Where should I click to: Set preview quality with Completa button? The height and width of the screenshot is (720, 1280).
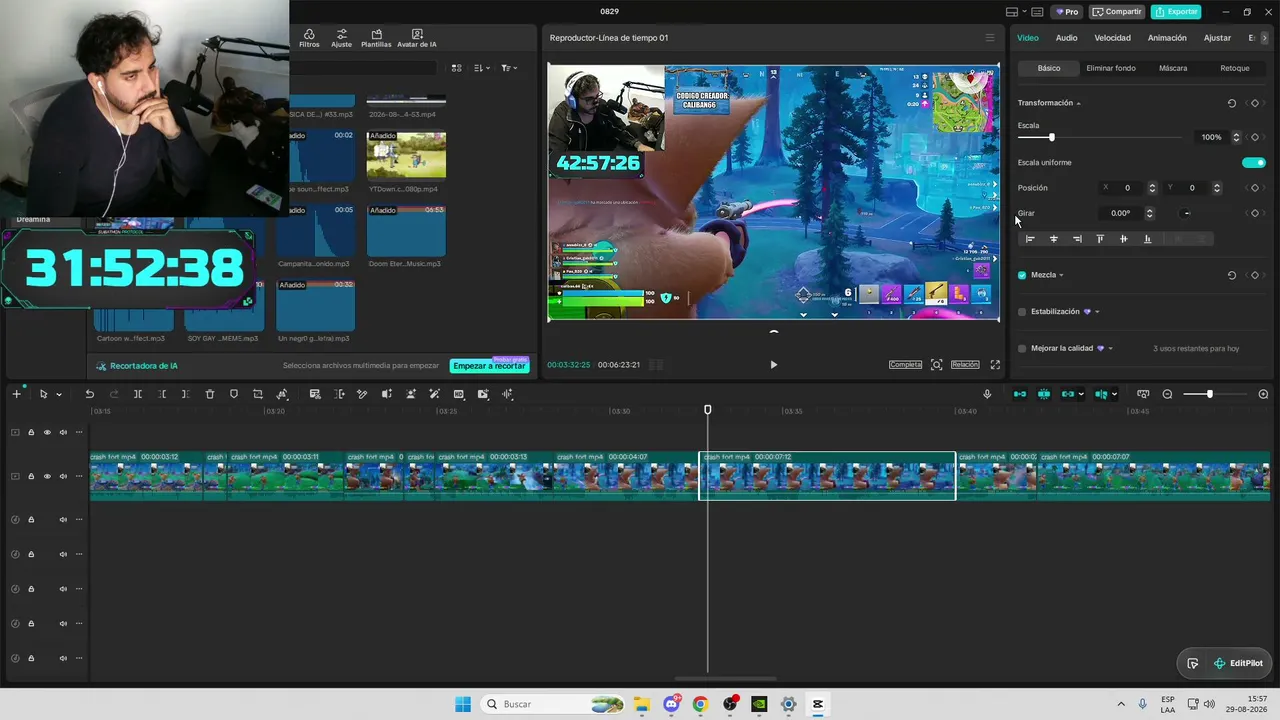(x=905, y=365)
